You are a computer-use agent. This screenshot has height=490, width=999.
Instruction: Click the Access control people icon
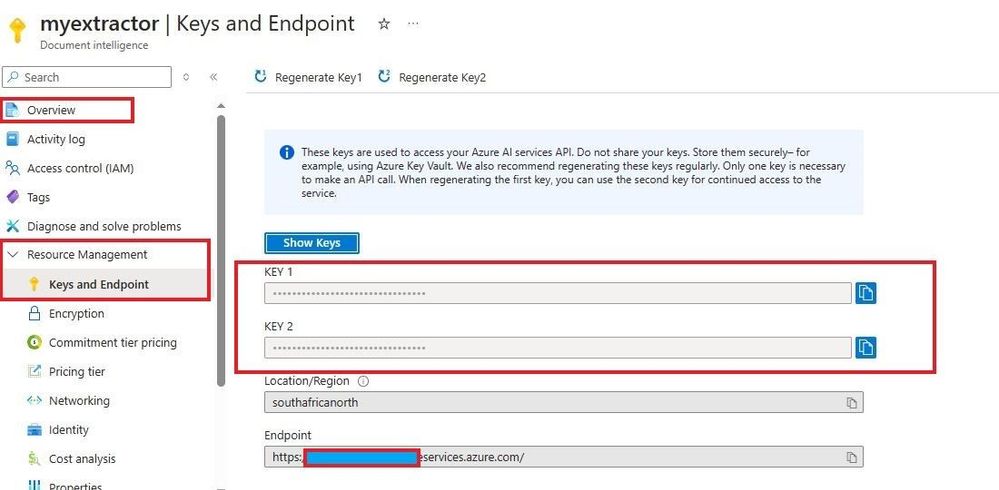pyautogui.click(x=12, y=168)
